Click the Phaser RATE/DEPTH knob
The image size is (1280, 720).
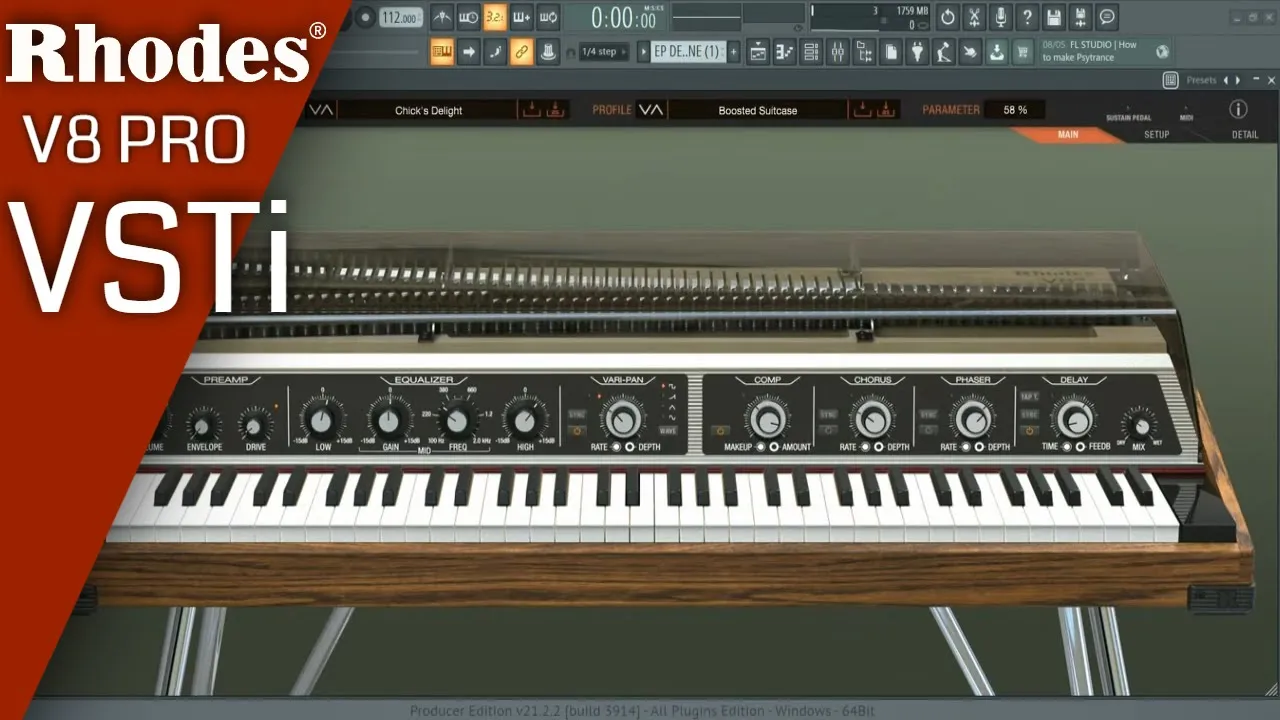973,418
